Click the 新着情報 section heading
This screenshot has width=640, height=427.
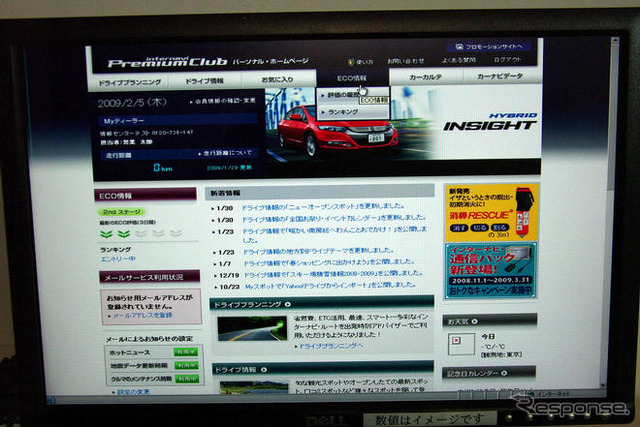pyautogui.click(x=320, y=193)
